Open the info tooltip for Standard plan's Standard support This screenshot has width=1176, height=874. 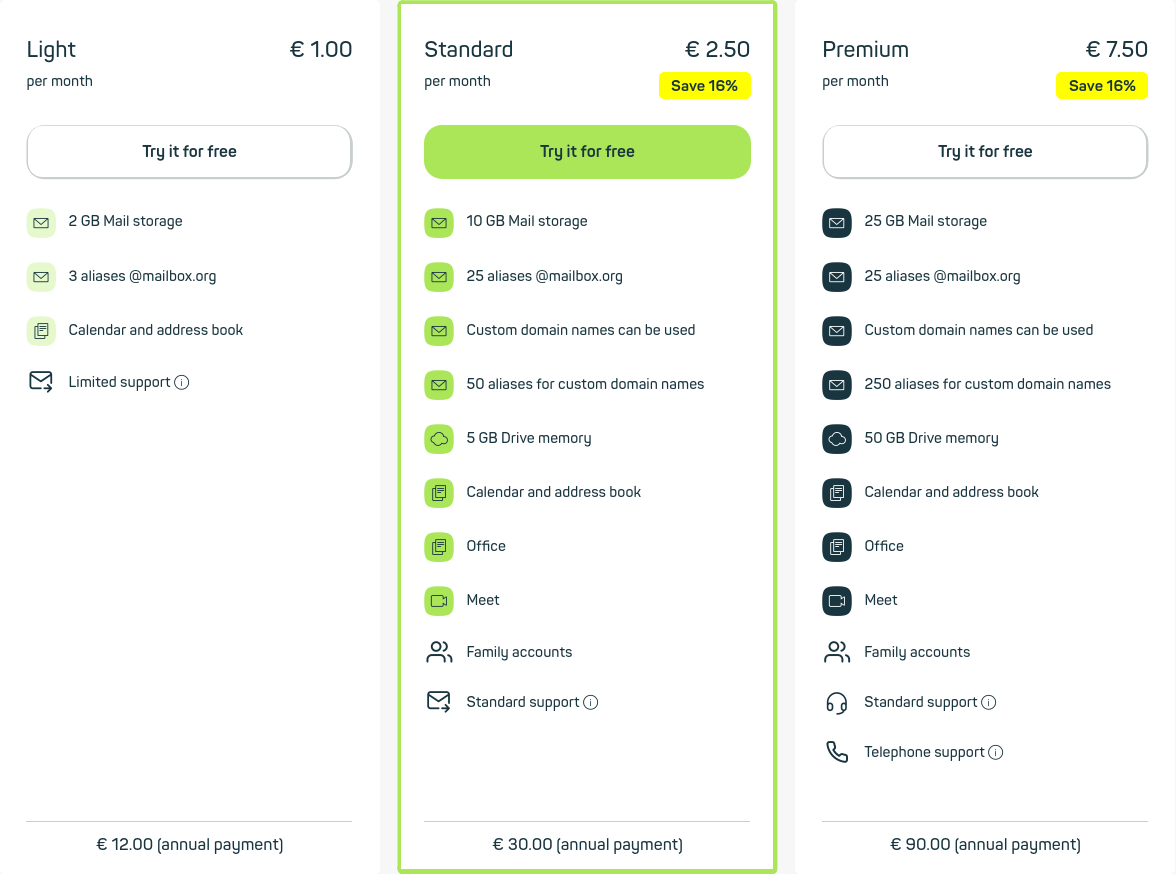(591, 702)
